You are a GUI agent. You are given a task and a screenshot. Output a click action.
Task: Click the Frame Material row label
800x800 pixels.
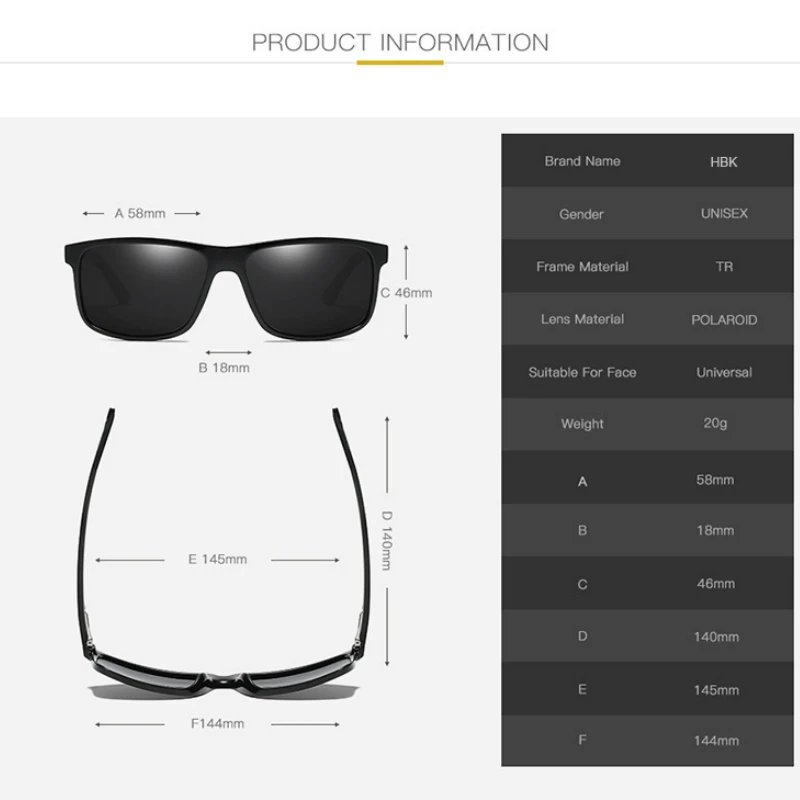[x=582, y=267]
